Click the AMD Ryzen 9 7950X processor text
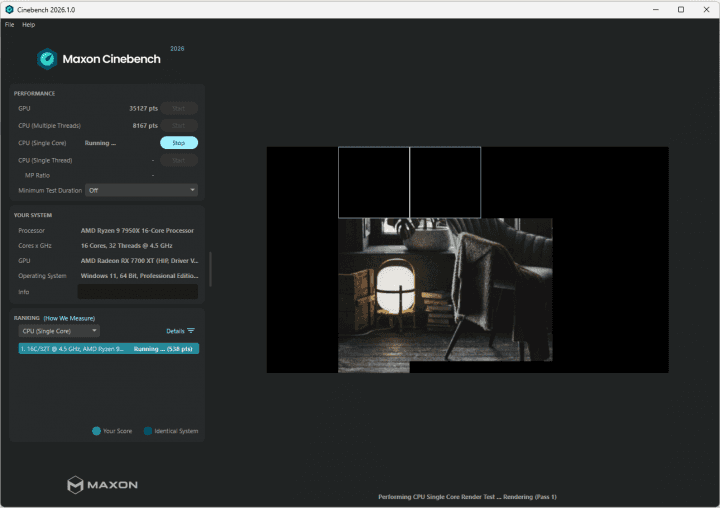Image resolution: width=720 pixels, height=508 pixels. 137,231
